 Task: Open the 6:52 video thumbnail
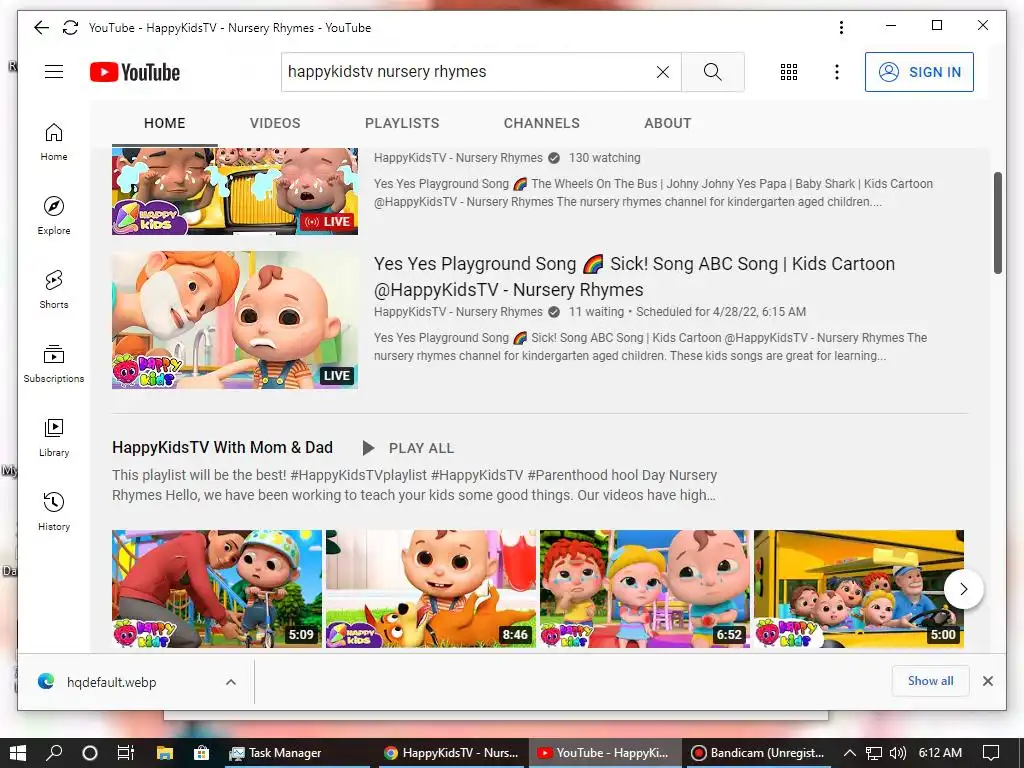click(x=645, y=588)
